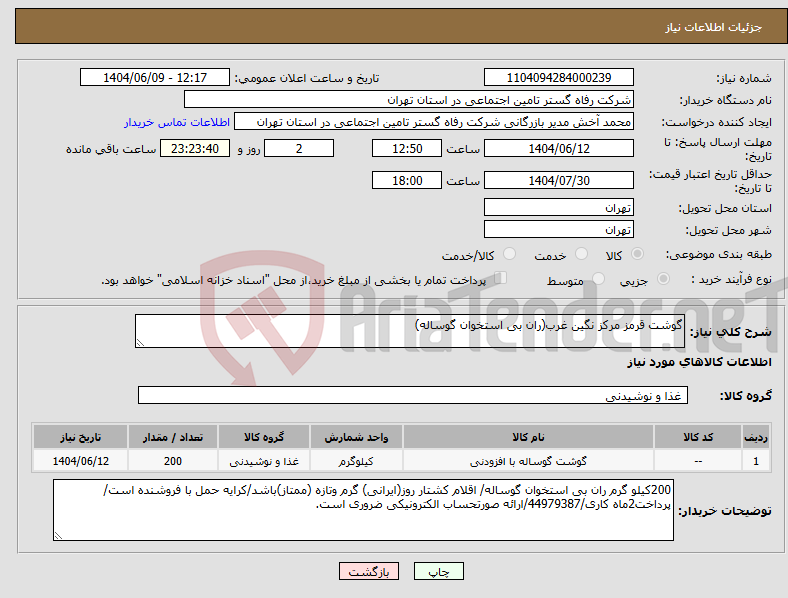This screenshot has height=598, width=788.
Task: Select the متوسط purchase type radio
Action: tap(599, 278)
